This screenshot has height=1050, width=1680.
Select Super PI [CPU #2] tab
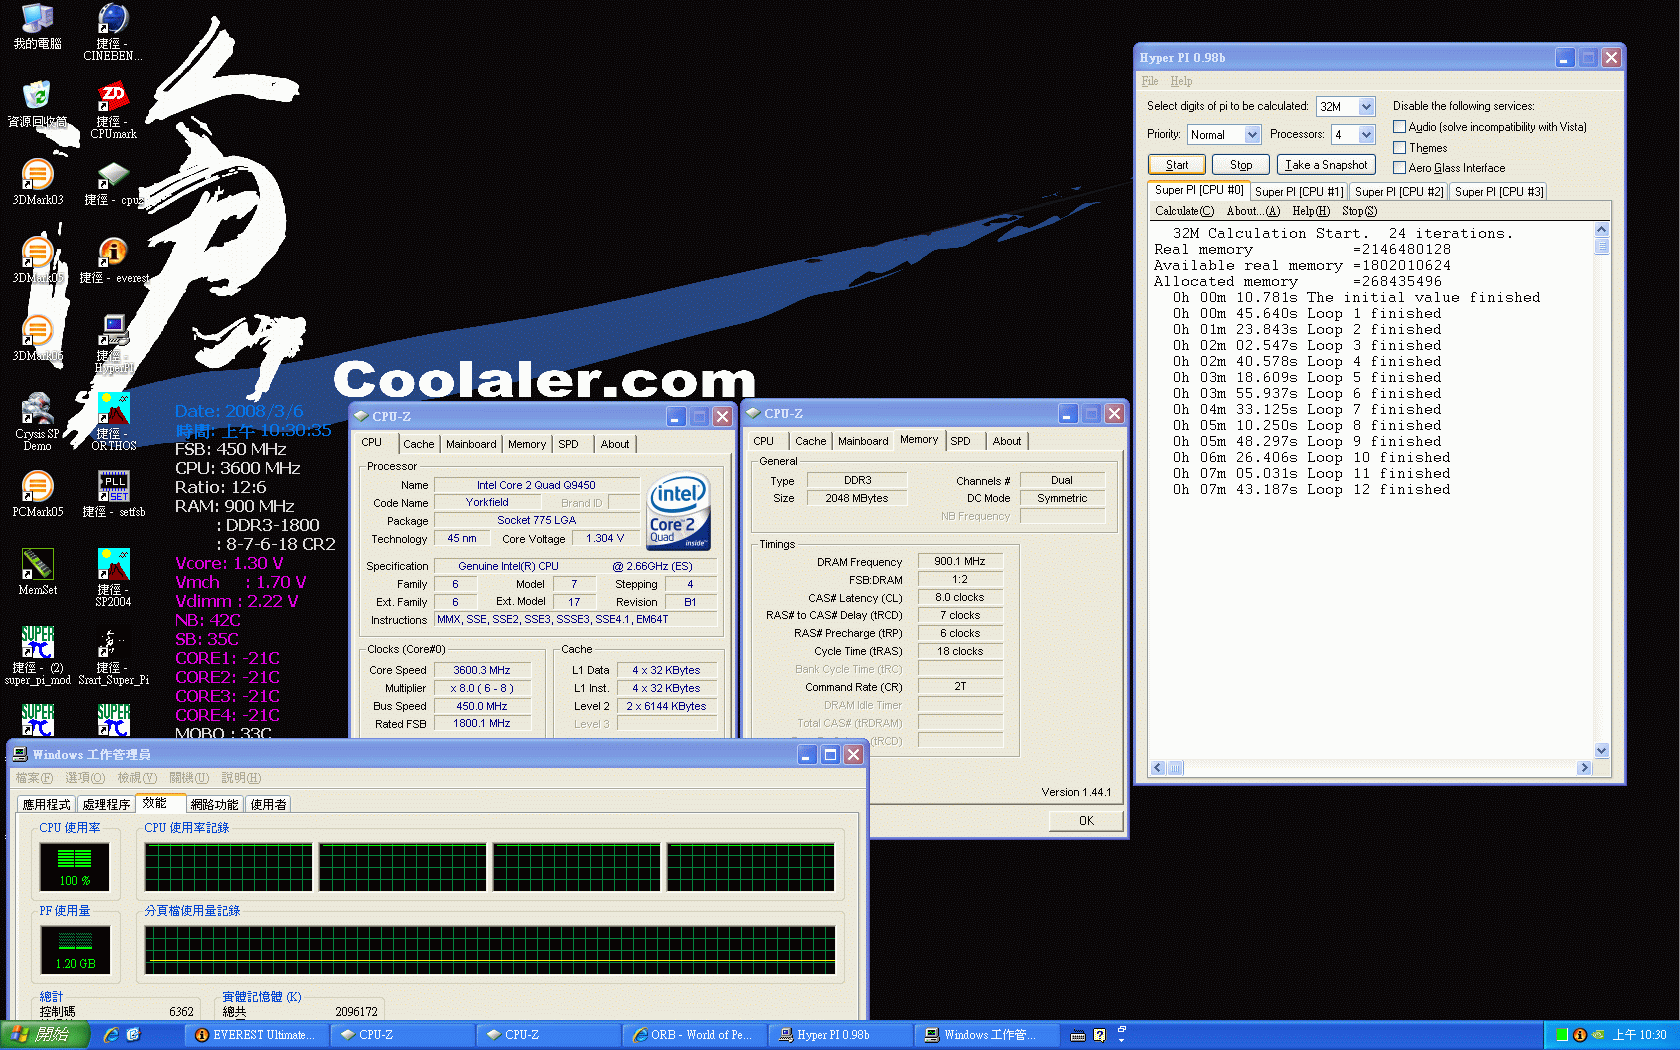(x=1398, y=191)
